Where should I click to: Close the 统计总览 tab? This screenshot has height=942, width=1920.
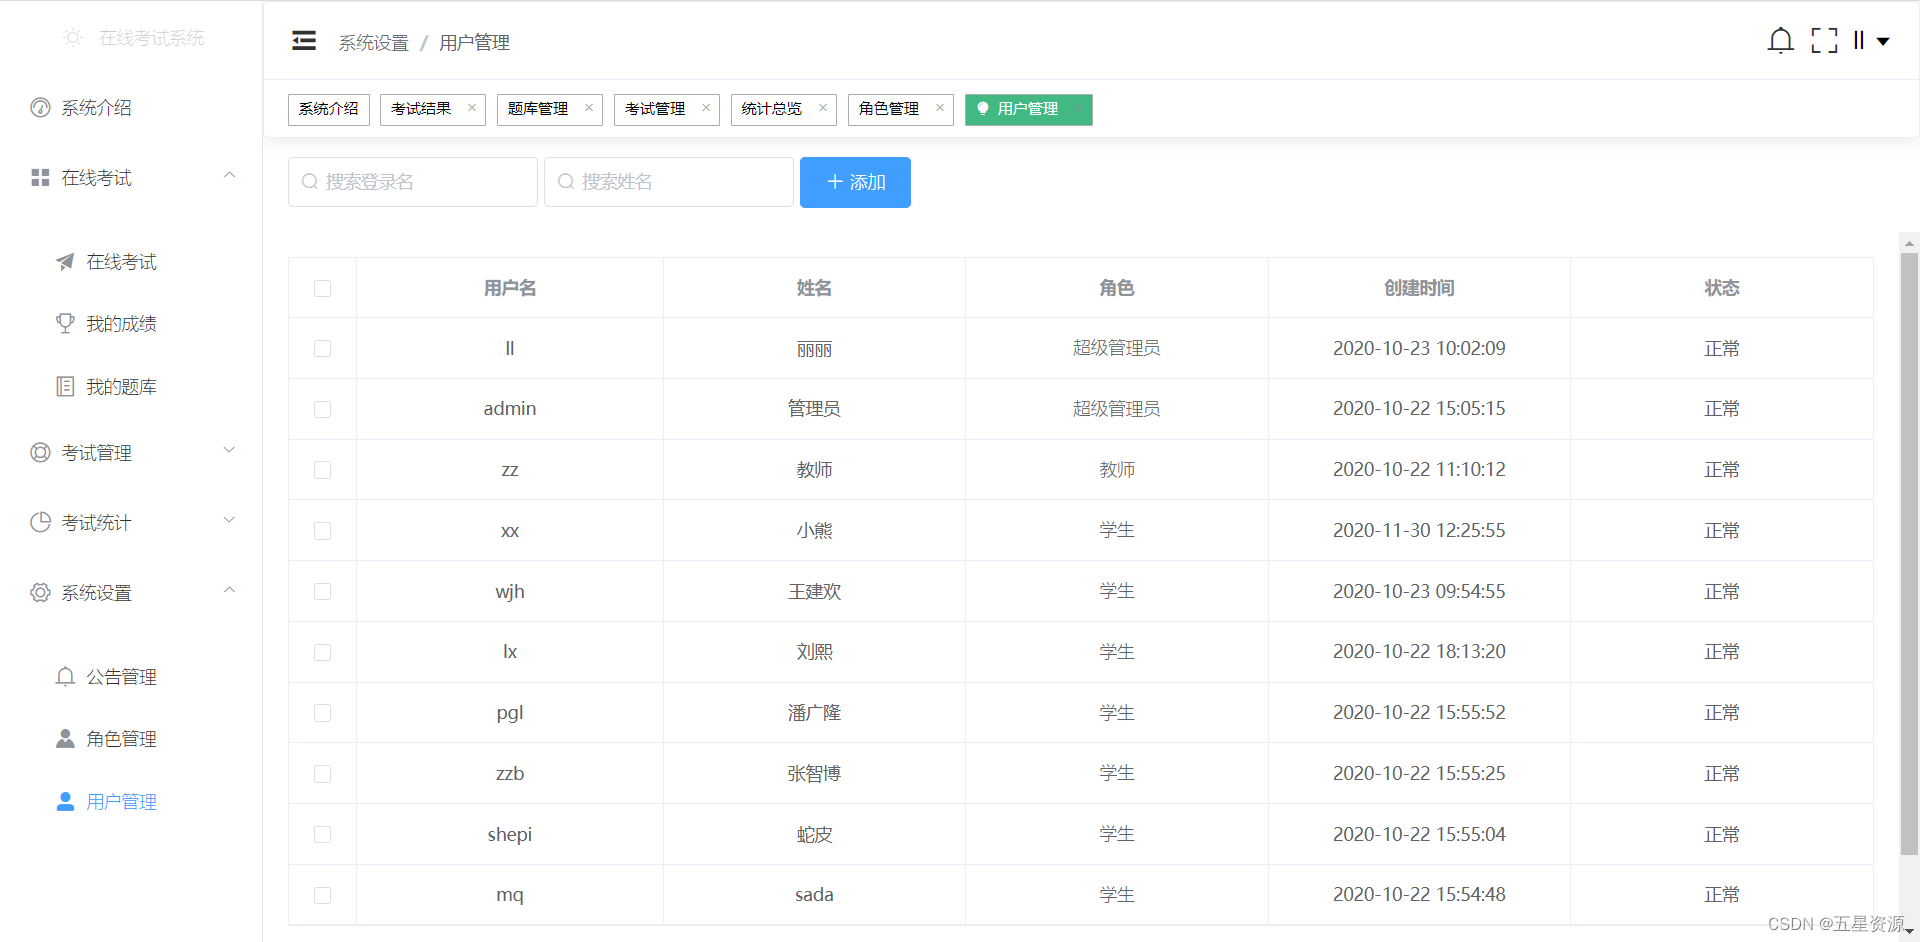[x=823, y=108]
